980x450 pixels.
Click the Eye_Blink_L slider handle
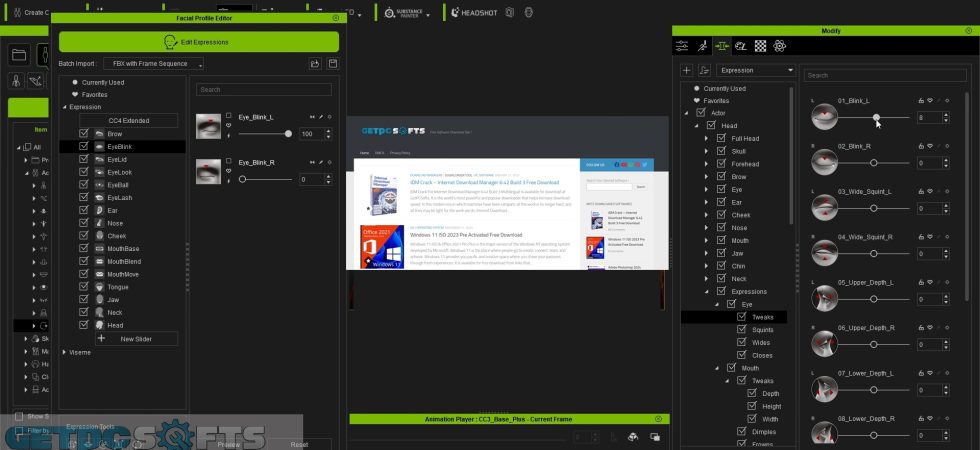pyautogui.click(x=288, y=134)
